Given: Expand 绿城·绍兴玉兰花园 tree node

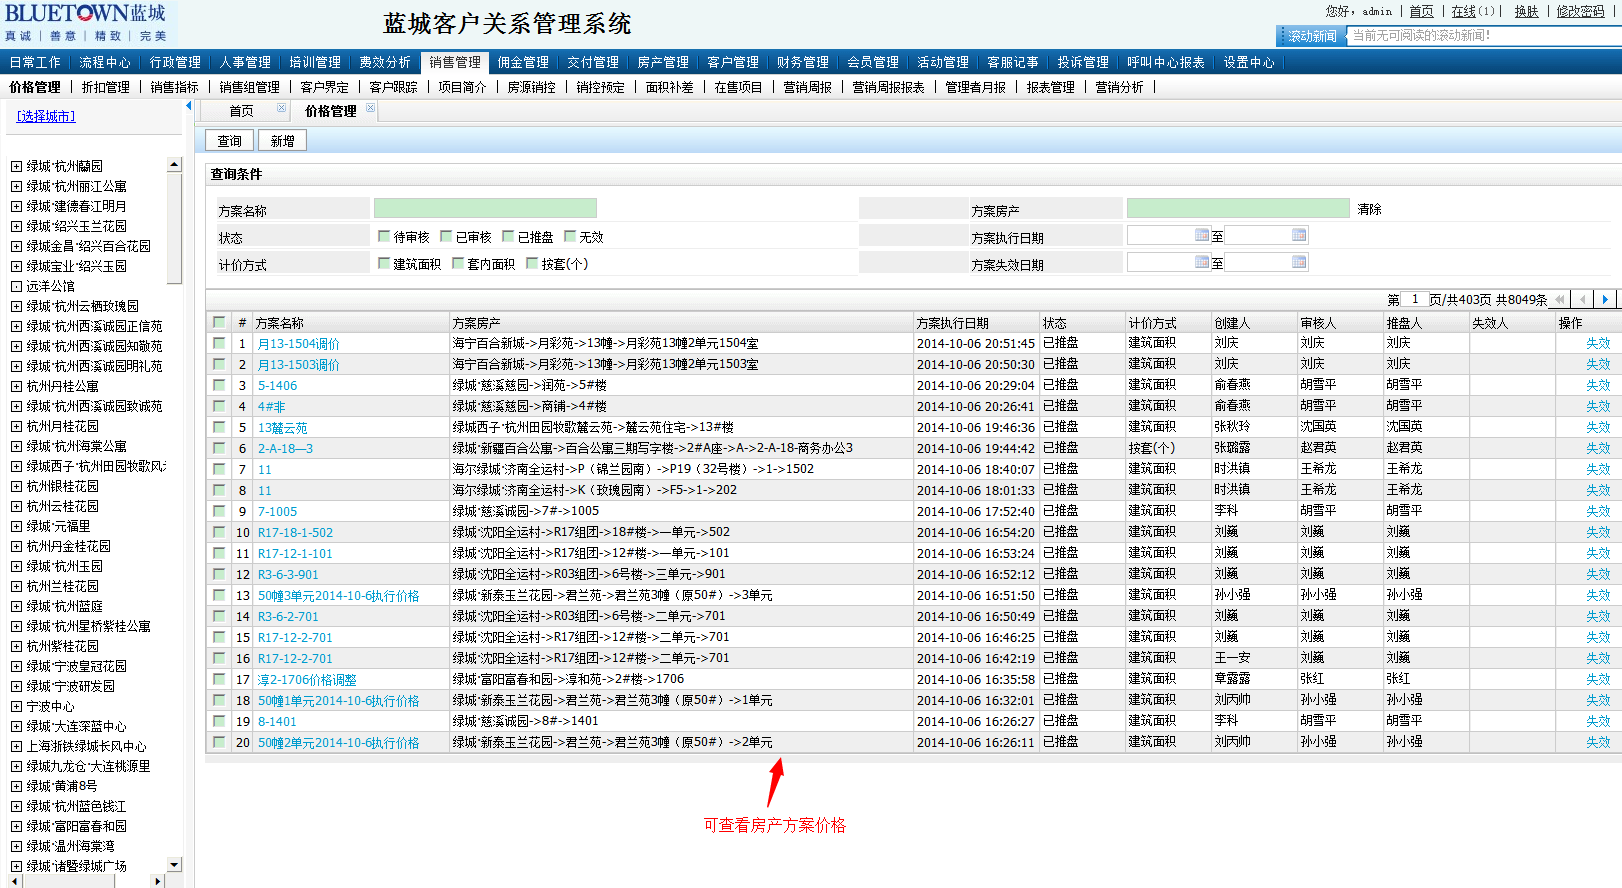Looking at the screenshot, I should (16, 226).
